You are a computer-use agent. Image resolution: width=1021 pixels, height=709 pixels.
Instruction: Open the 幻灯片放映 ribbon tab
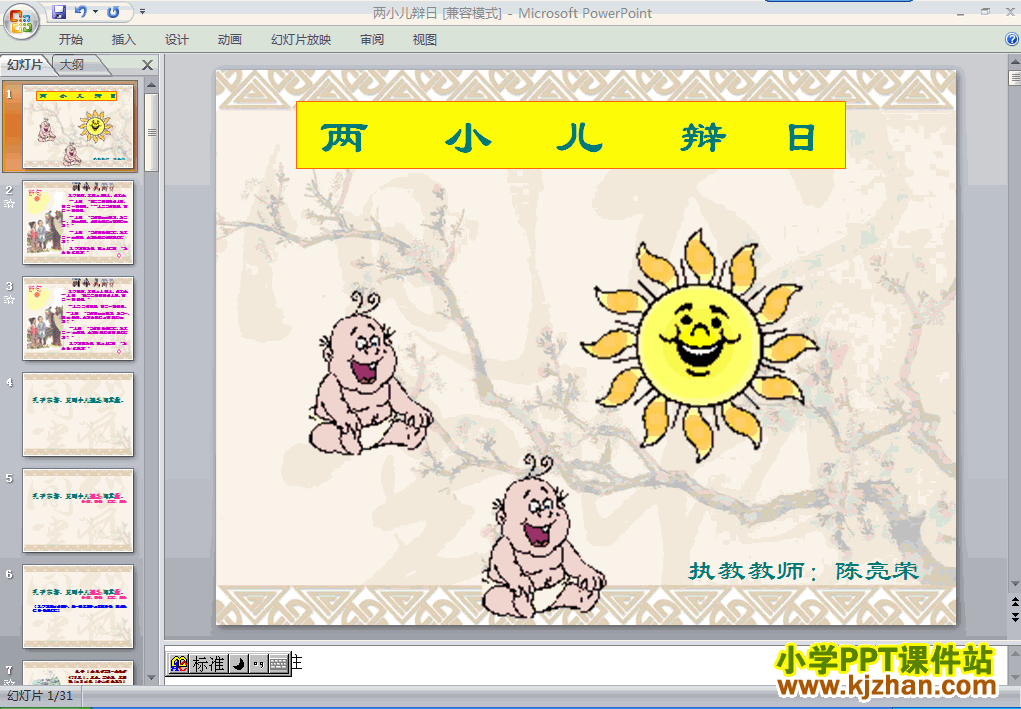point(301,40)
